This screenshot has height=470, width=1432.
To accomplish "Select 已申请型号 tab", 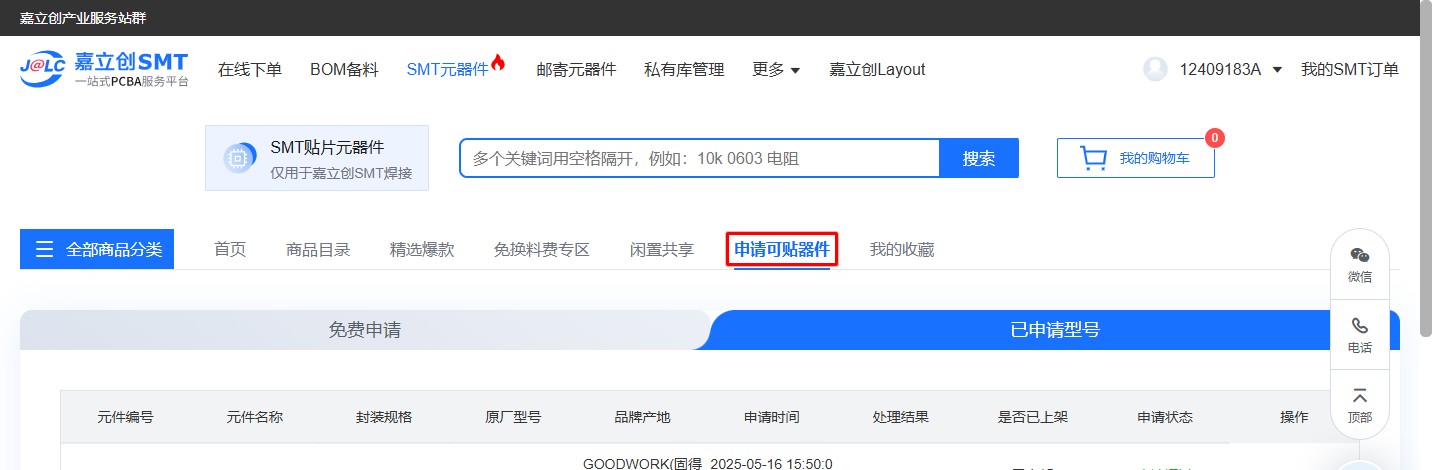I will click(x=1055, y=330).
